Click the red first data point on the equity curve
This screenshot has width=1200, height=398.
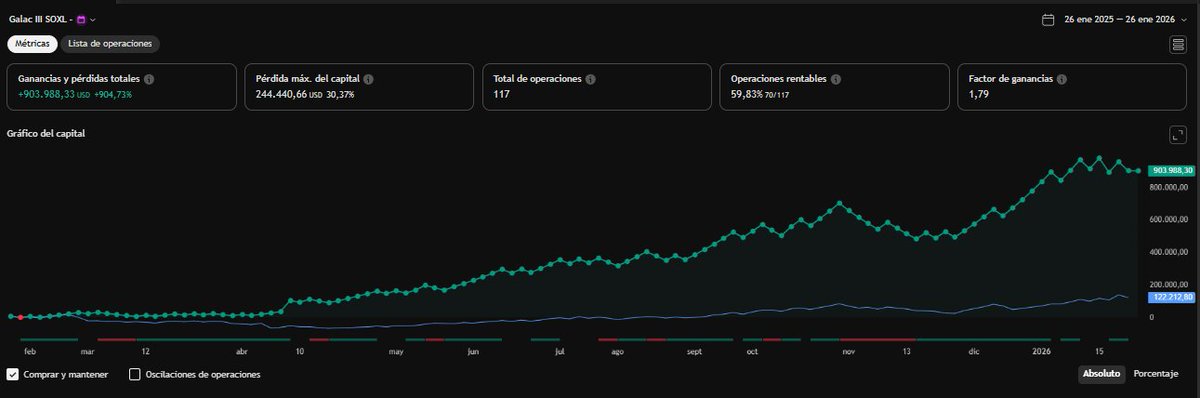[21, 317]
